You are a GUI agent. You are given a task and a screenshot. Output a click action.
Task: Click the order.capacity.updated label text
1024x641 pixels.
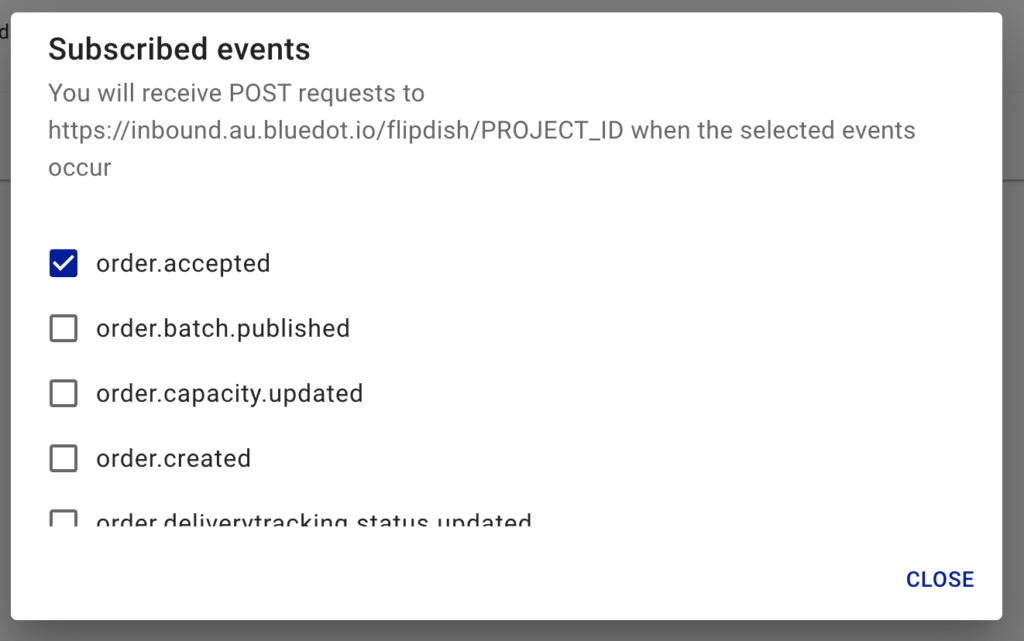229,394
